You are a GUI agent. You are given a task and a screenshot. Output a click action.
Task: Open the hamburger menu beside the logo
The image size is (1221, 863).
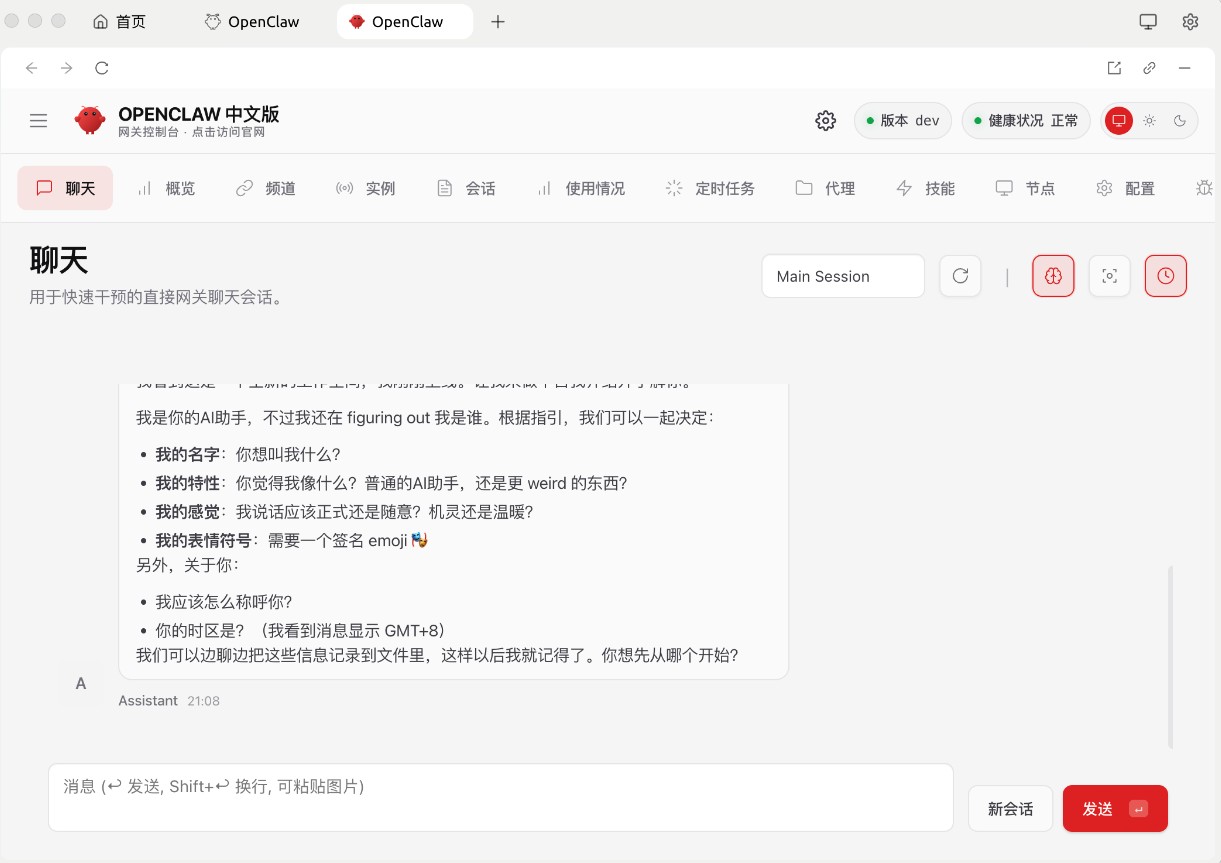(38, 120)
